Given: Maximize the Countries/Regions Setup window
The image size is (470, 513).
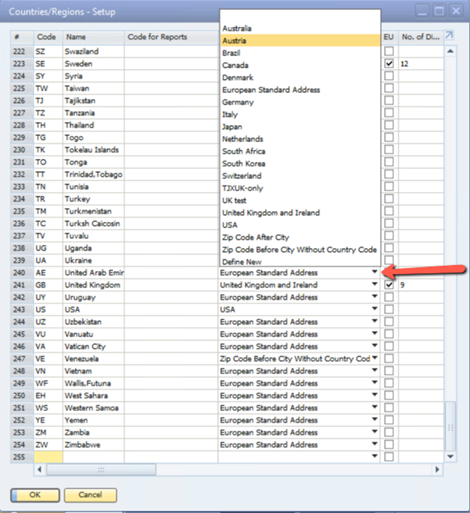Looking at the screenshot, I should (439, 11).
